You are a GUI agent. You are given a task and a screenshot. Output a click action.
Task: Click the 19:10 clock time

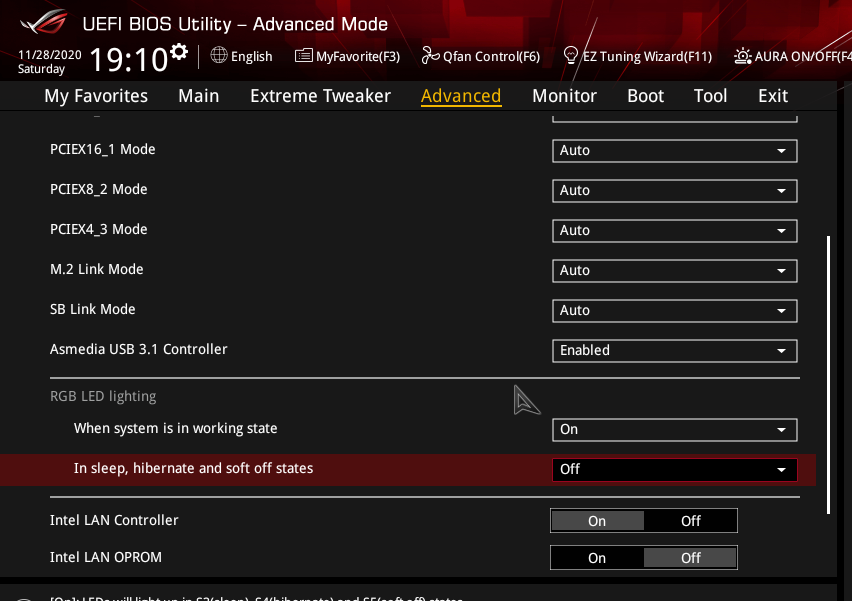click(x=129, y=59)
